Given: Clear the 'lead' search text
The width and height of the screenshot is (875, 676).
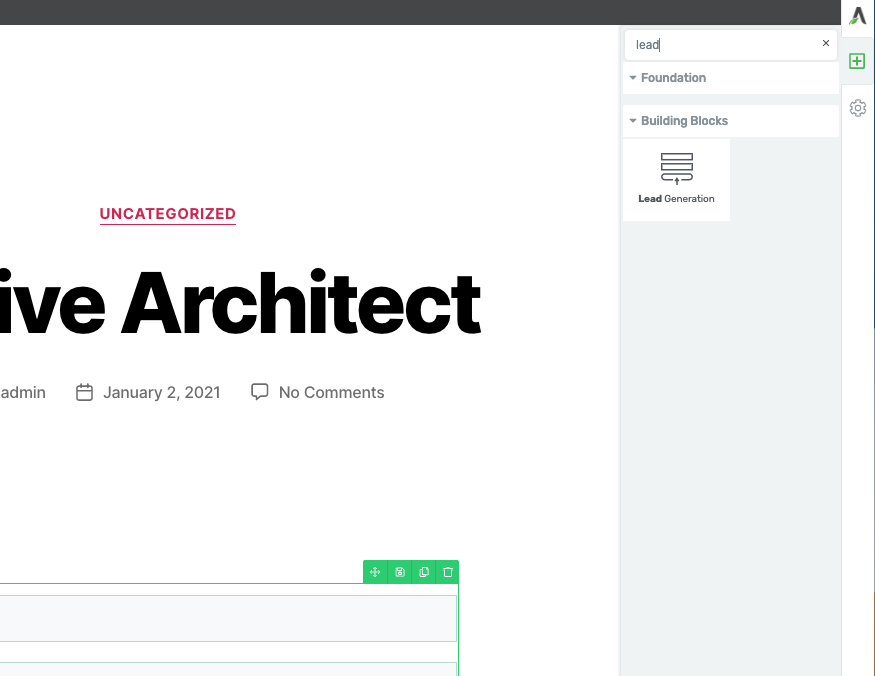Looking at the screenshot, I should coord(826,44).
